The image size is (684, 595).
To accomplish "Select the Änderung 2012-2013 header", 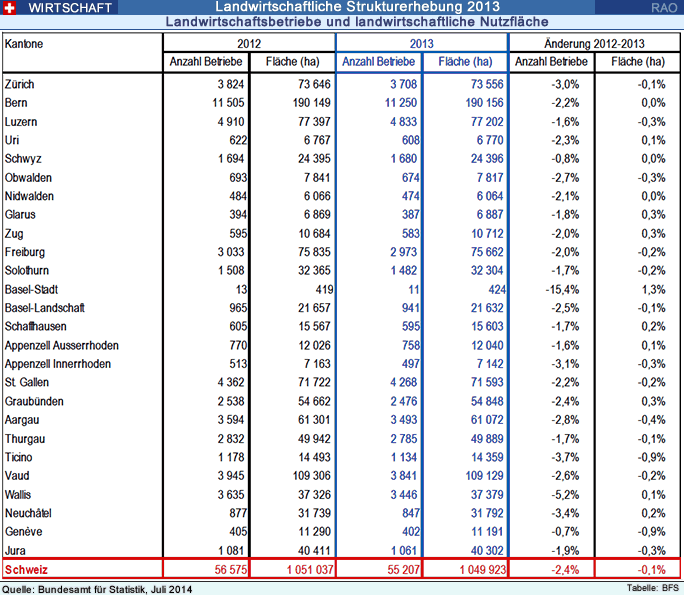I will pyautogui.click(x=594, y=44).
